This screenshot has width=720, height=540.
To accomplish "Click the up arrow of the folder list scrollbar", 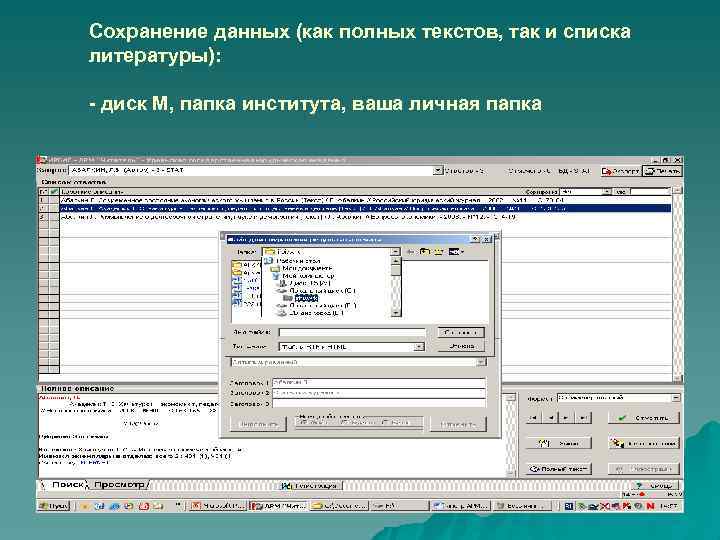I will coord(396,261).
